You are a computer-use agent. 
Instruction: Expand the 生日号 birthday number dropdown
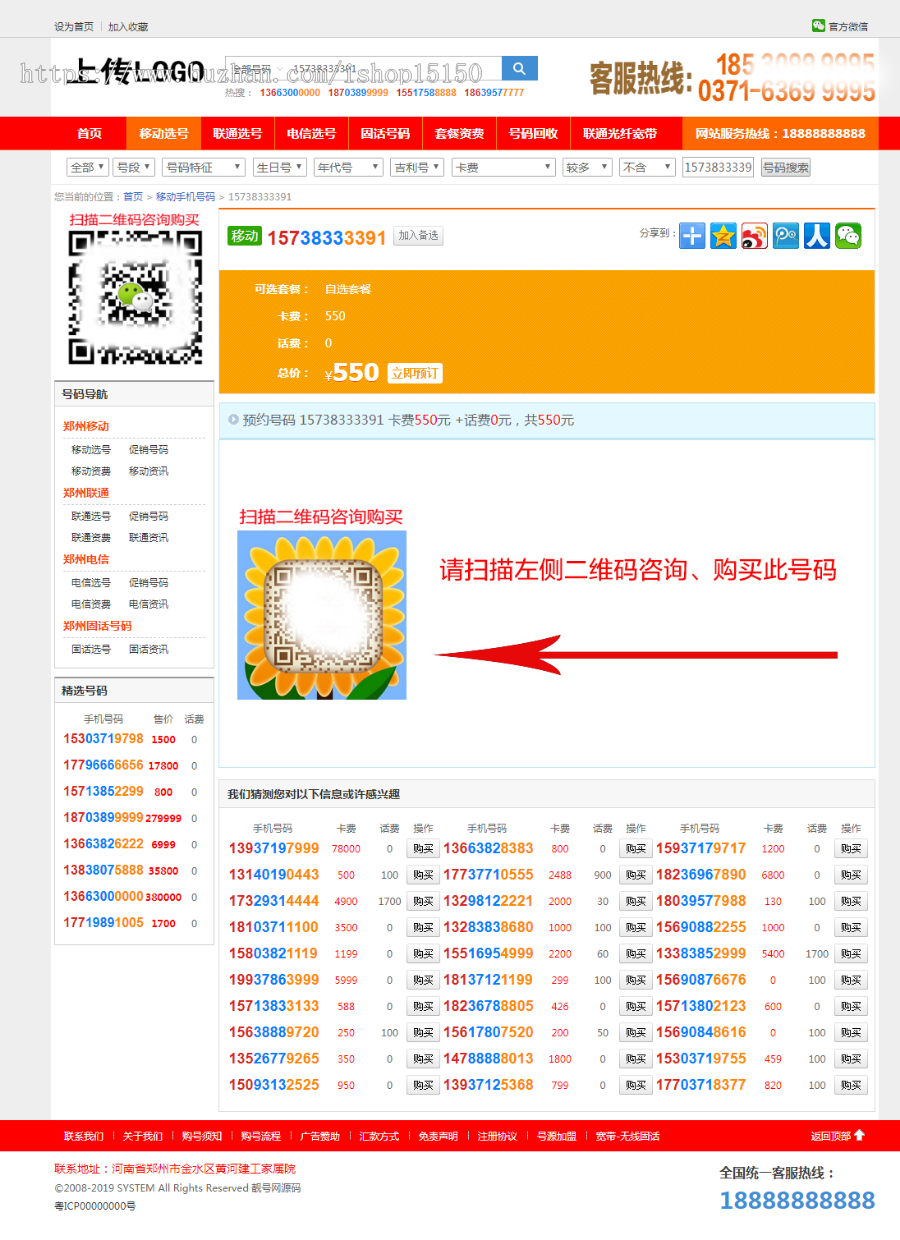[279, 167]
